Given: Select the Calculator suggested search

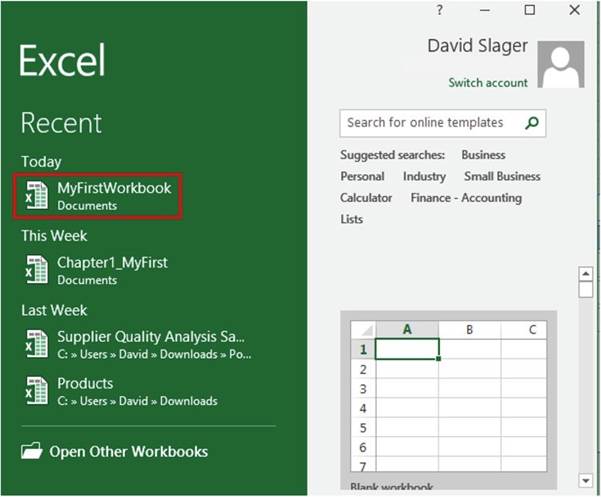Looking at the screenshot, I should click(366, 198).
